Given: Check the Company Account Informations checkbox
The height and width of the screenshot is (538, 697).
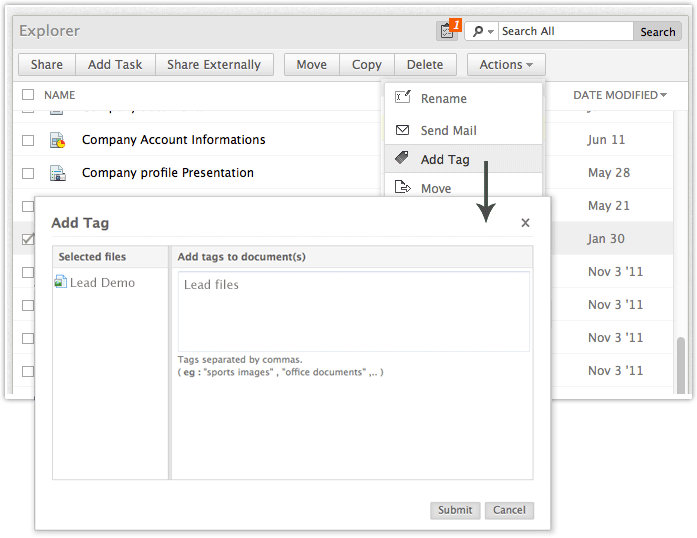Looking at the screenshot, I should click(x=28, y=140).
